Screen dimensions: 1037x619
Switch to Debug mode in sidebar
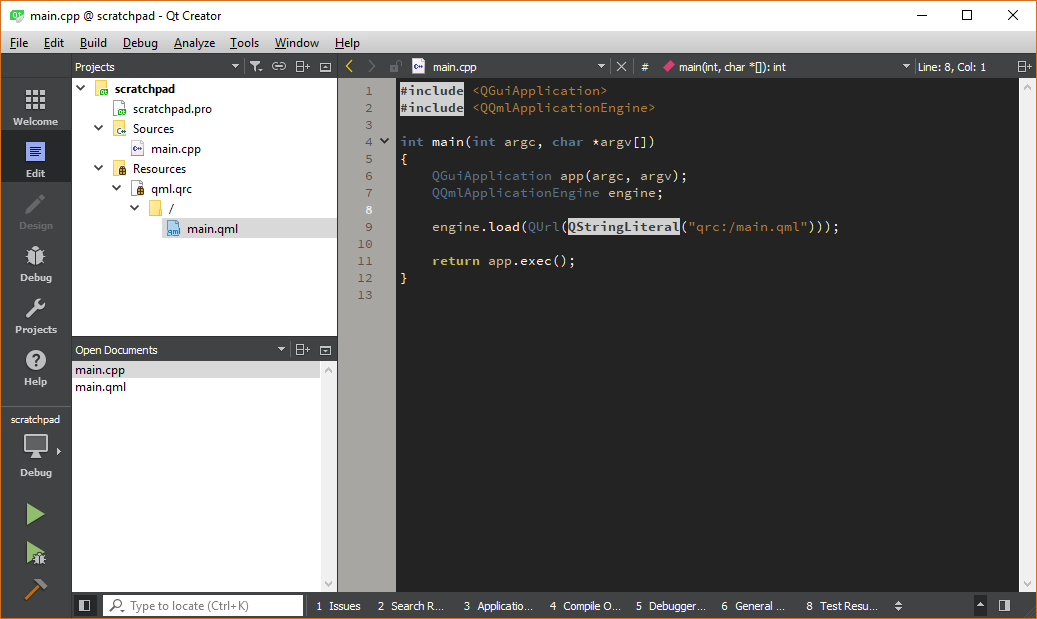35,264
